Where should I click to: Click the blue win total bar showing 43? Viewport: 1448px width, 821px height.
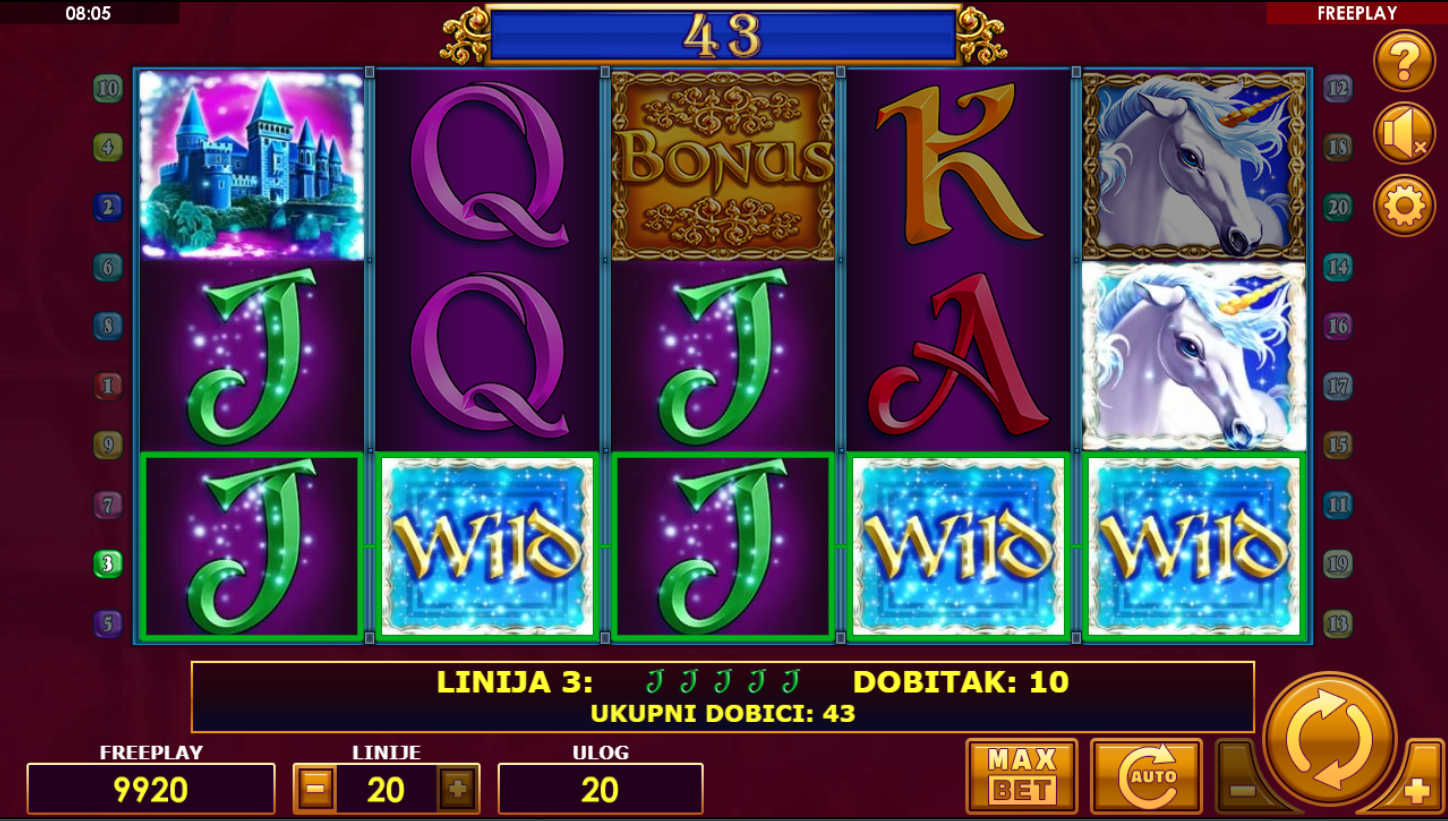point(723,35)
